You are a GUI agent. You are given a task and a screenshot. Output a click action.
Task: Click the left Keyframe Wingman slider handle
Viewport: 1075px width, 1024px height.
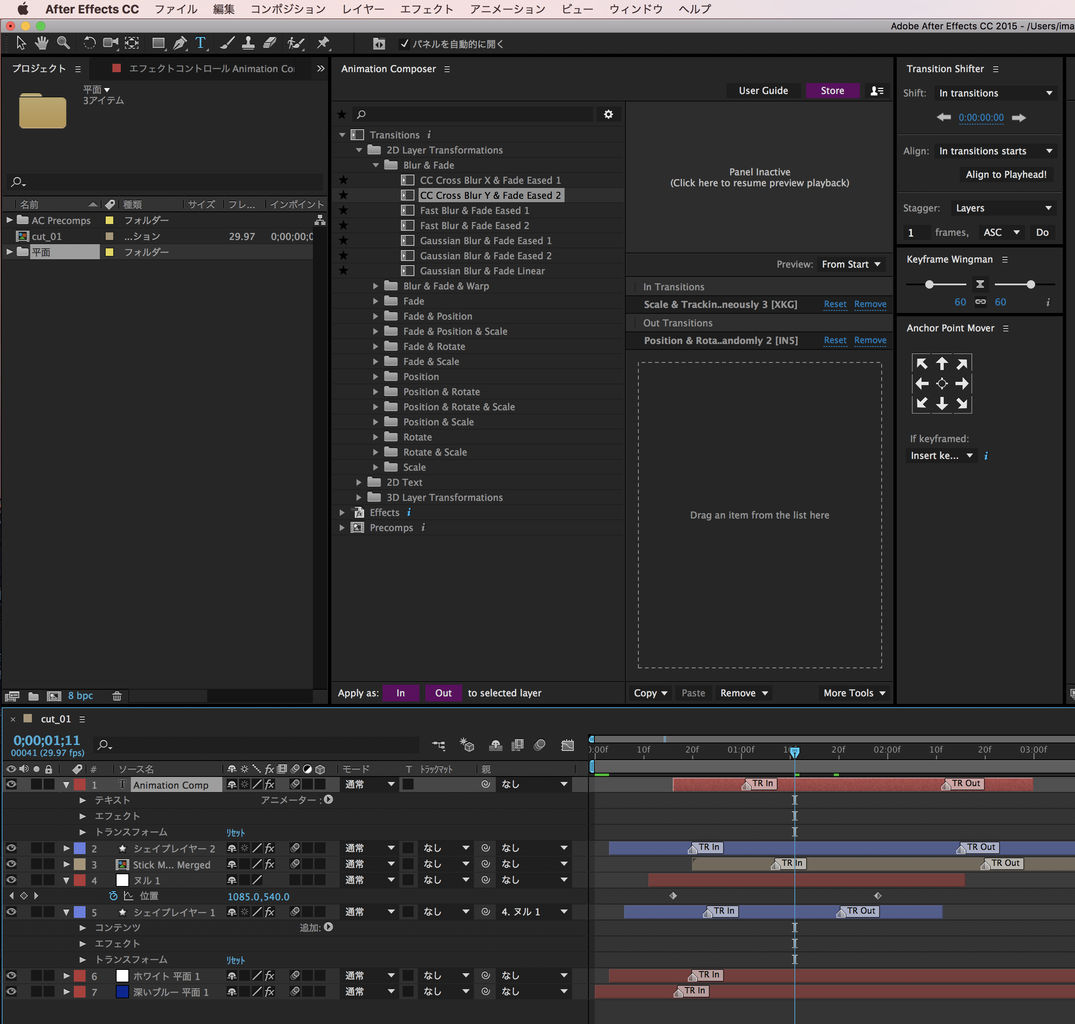pos(929,284)
